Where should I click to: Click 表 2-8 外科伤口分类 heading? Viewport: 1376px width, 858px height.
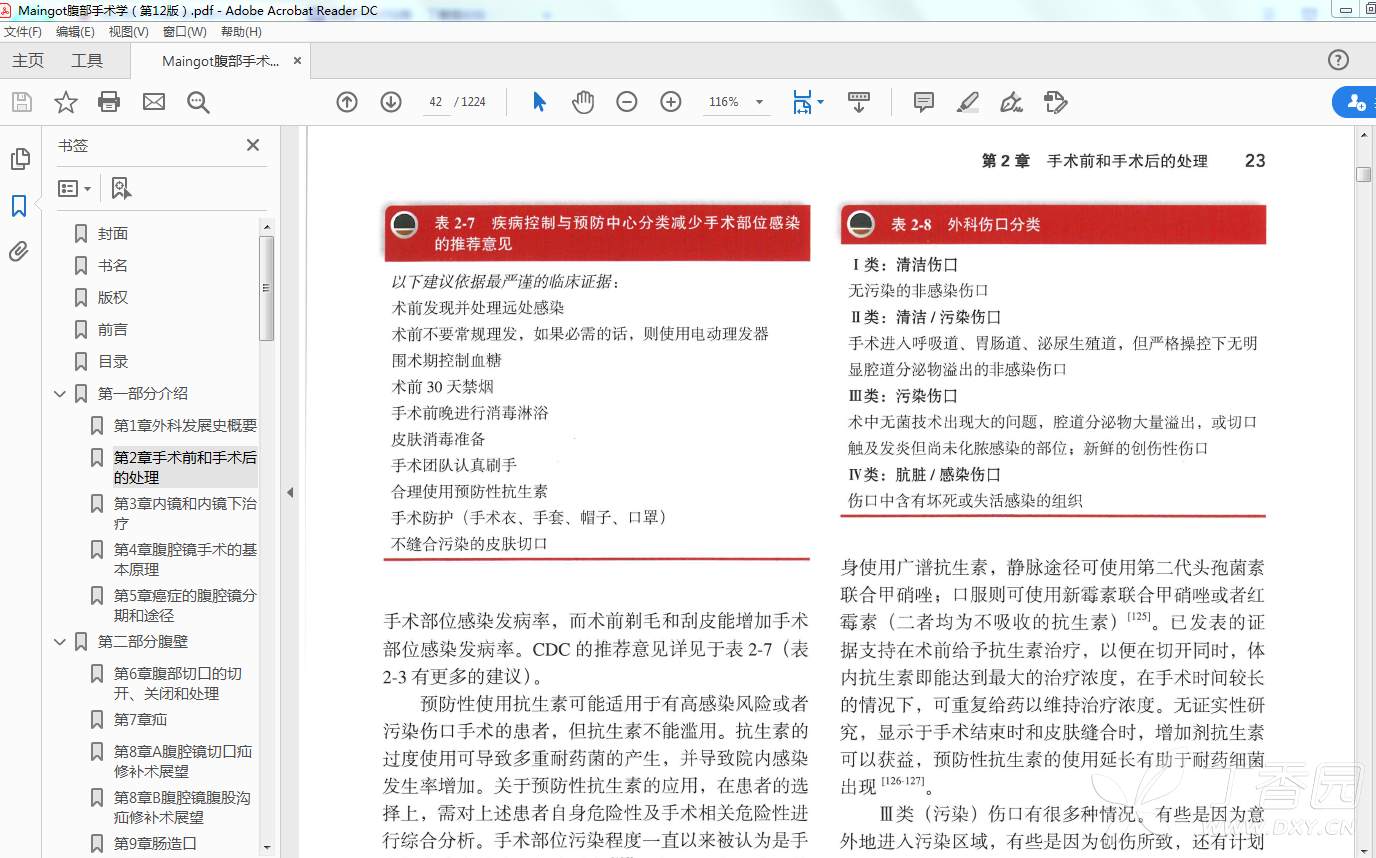(x=965, y=225)
